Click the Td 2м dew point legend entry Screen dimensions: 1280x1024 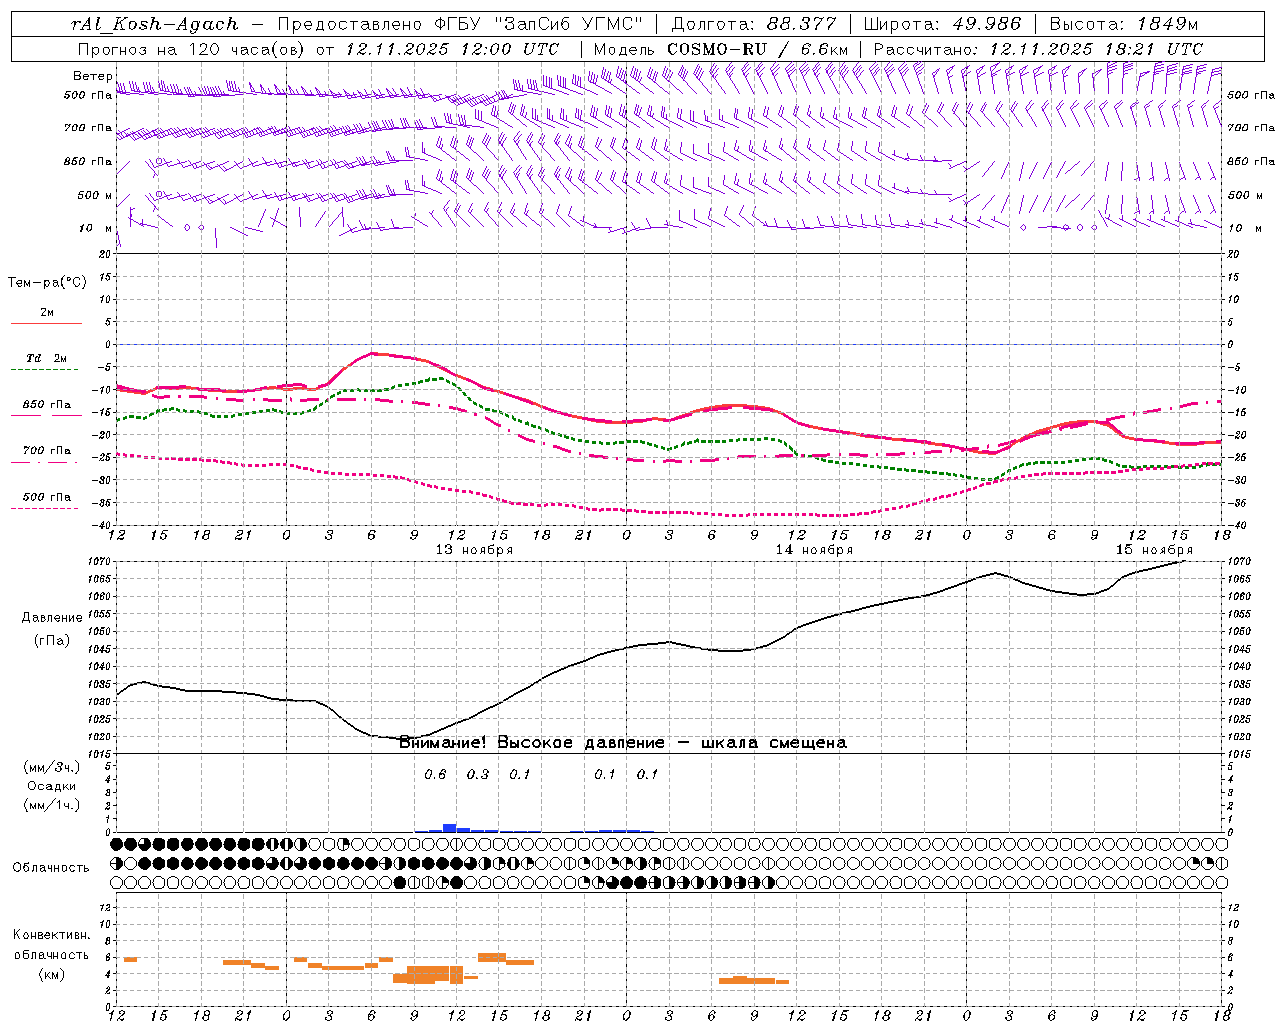tap(47, 358)
